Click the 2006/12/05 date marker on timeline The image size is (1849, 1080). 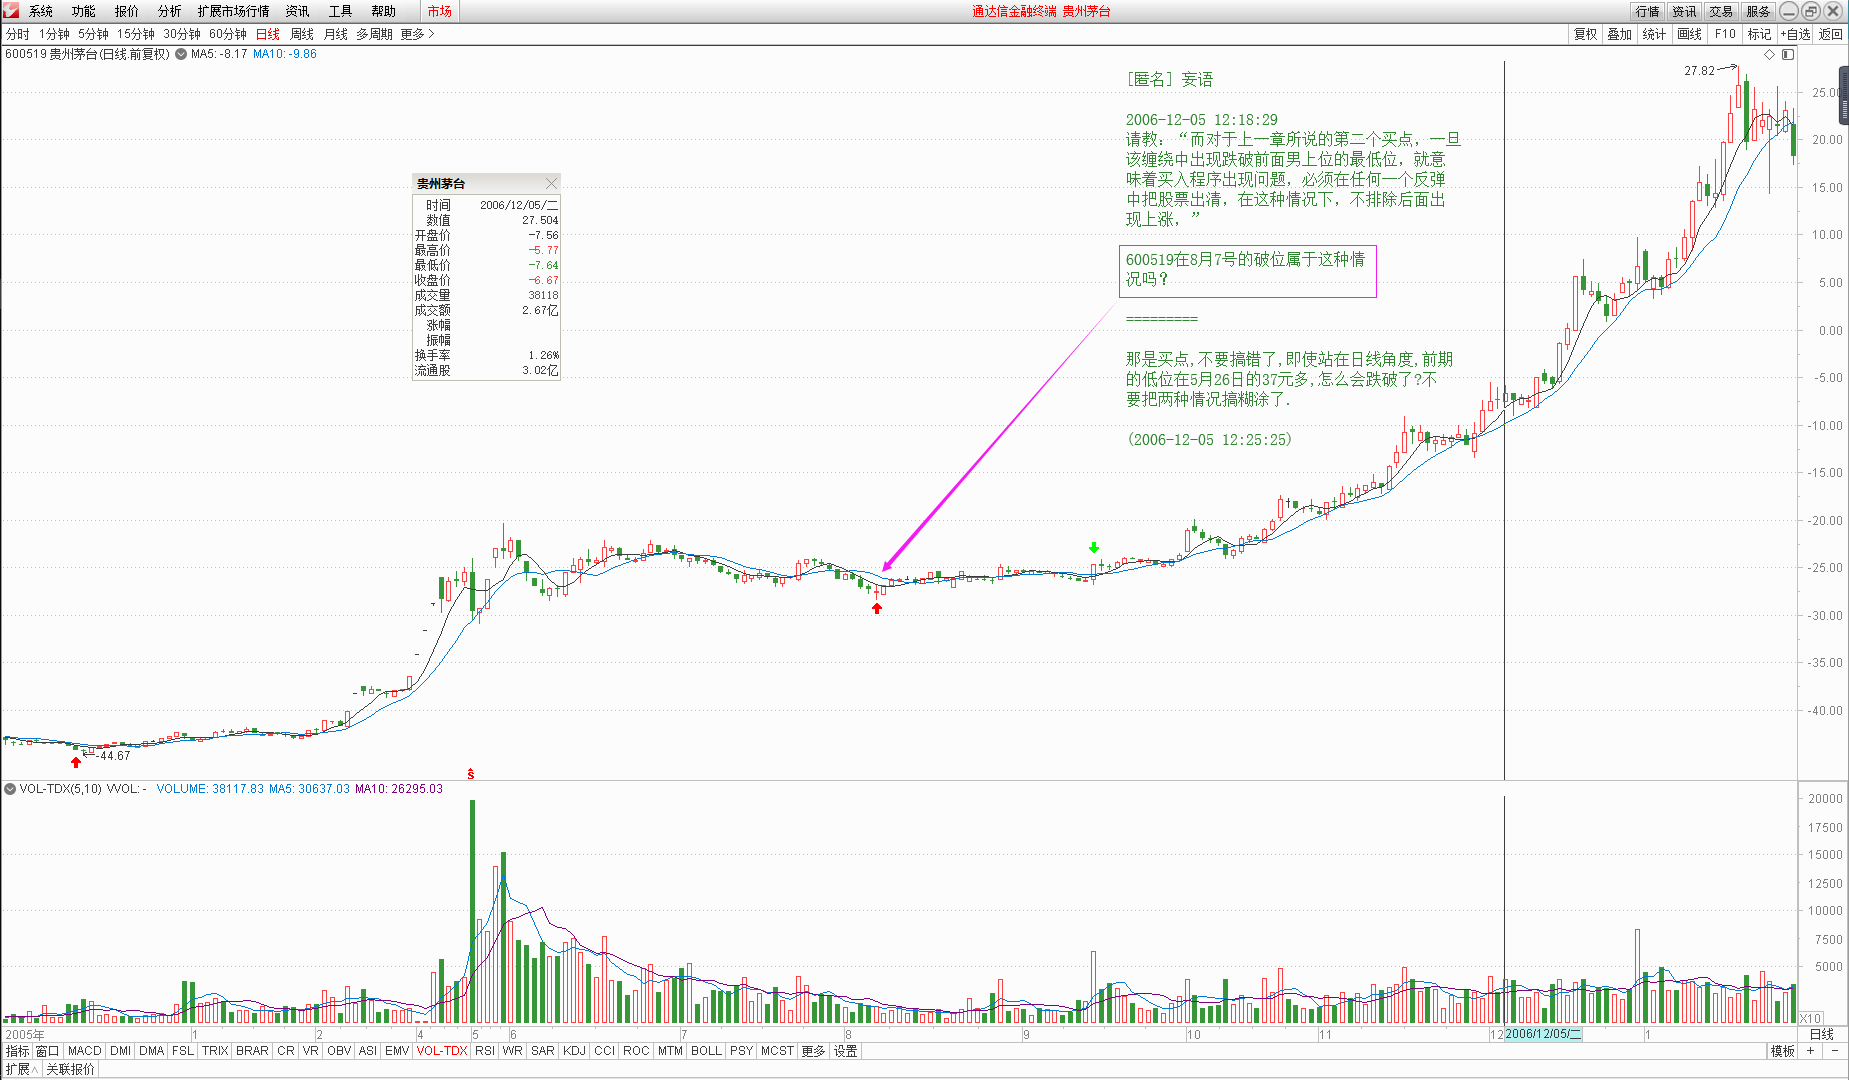click(1543, 1034)
